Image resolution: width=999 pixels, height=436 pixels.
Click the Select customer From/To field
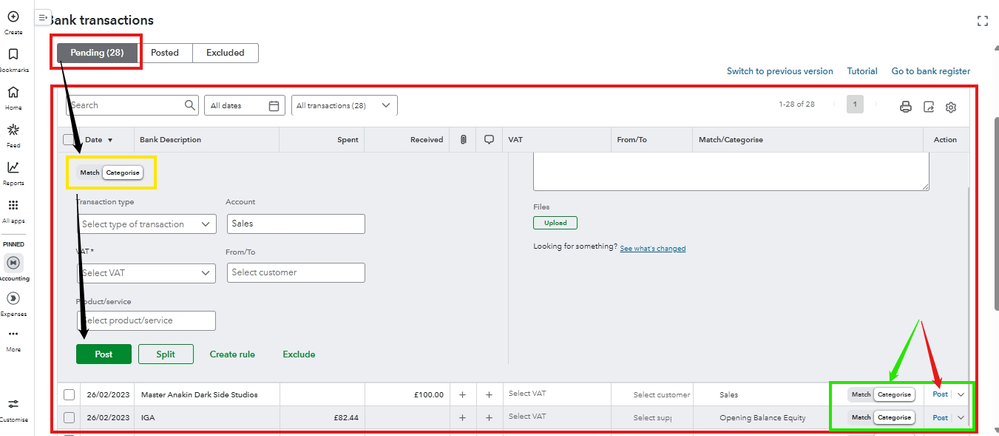pyautogui.click(x=296, y=273)
